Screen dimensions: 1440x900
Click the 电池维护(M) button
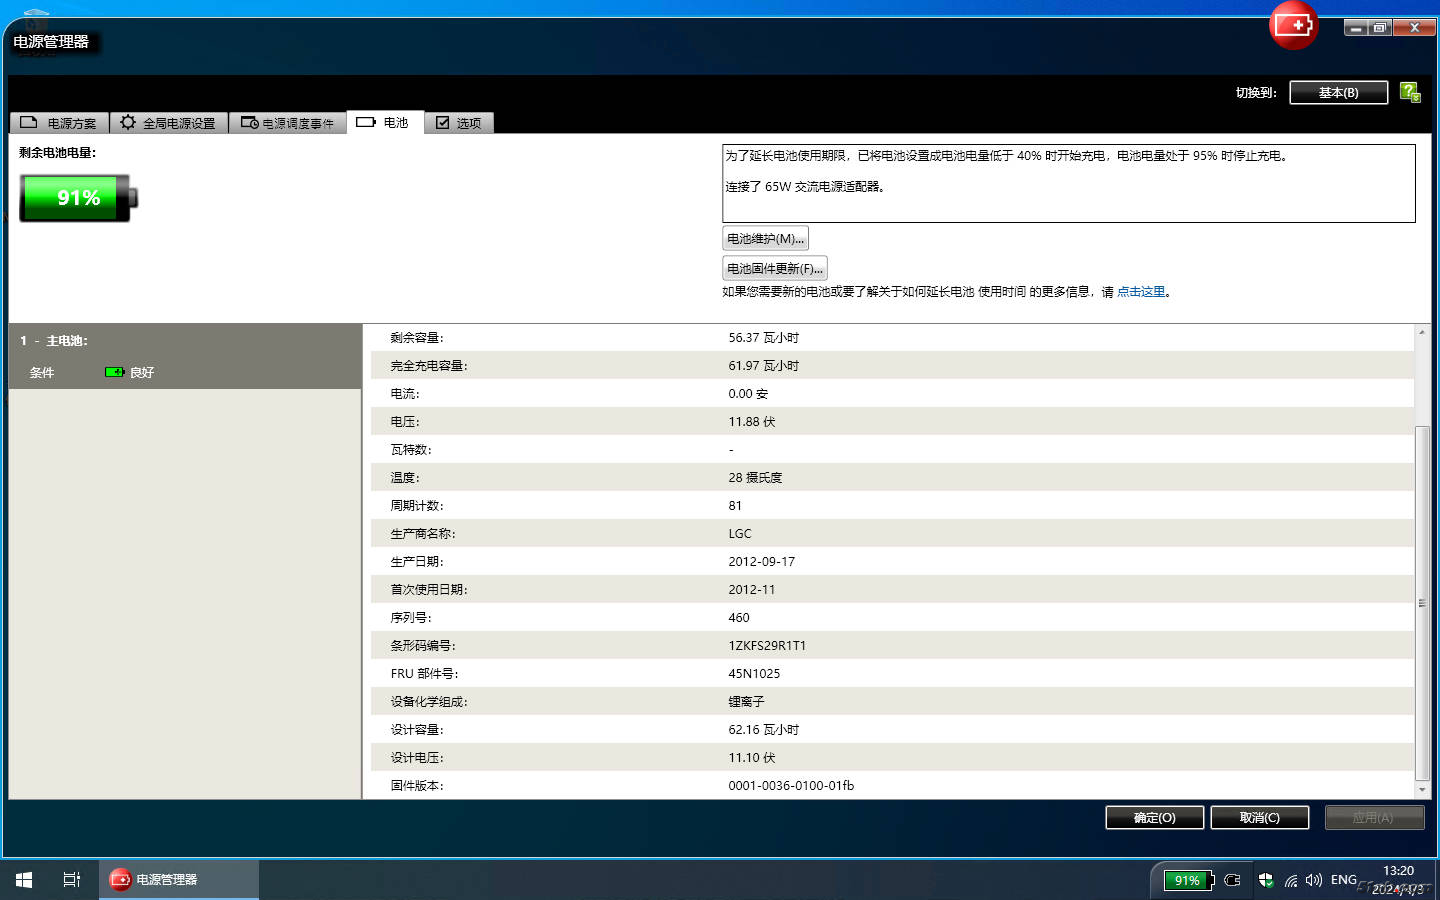tap(765, 239)
